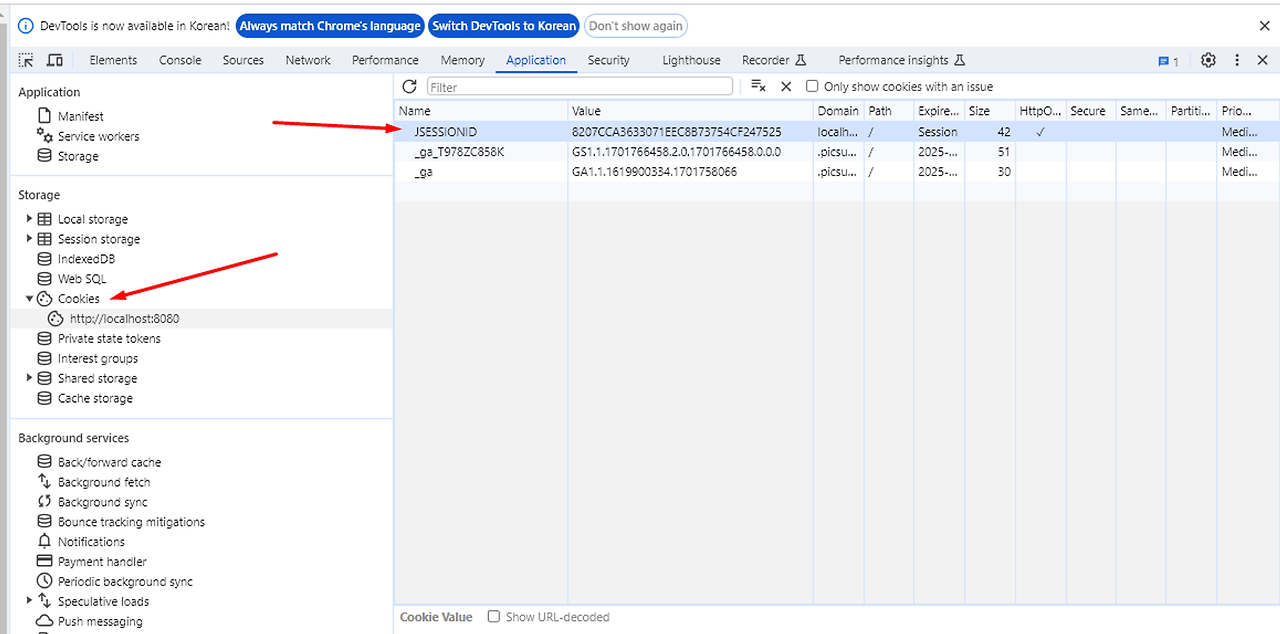Click Don't show again button

pos(636,26)
